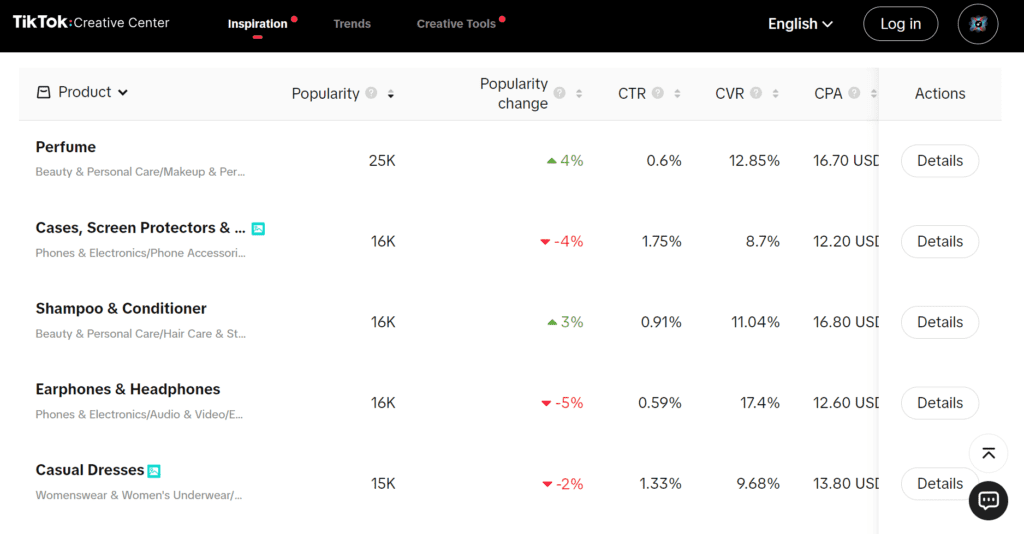Click the scroll-to-top arrow icon
This screenshot has height=534, width=1024.
click(988, 453)
